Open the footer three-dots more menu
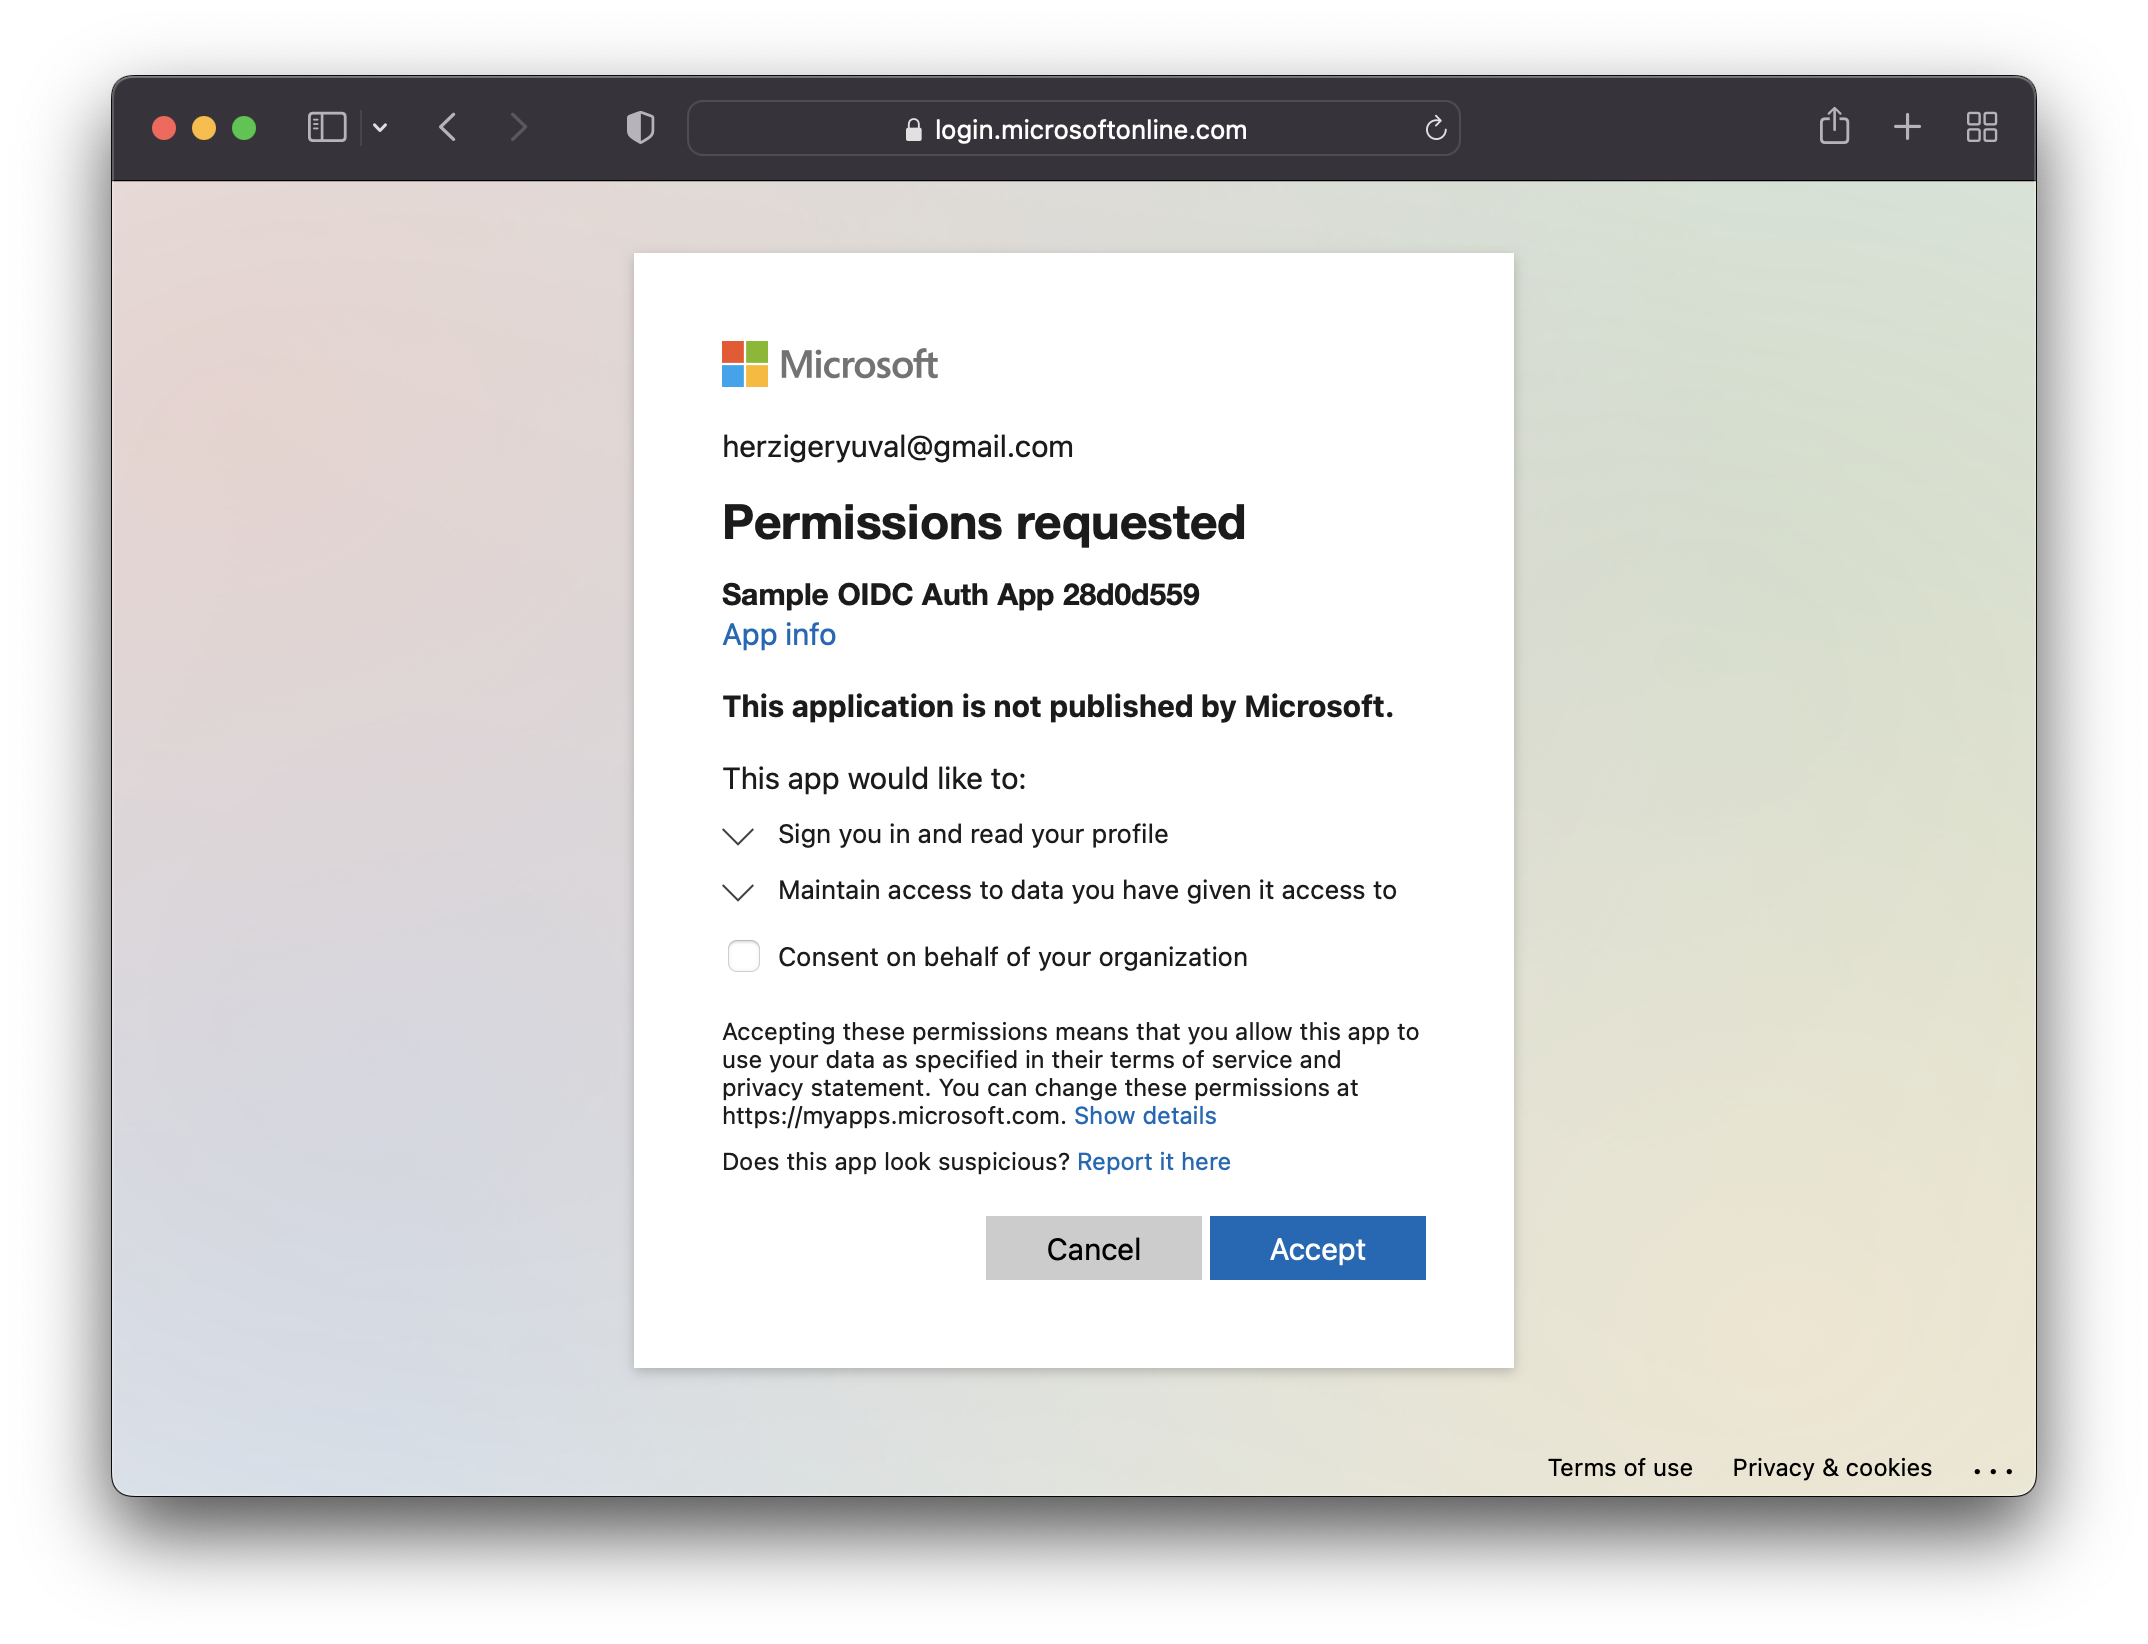Viewport: 2148px width, 1644px height. coord(1992,1470)
